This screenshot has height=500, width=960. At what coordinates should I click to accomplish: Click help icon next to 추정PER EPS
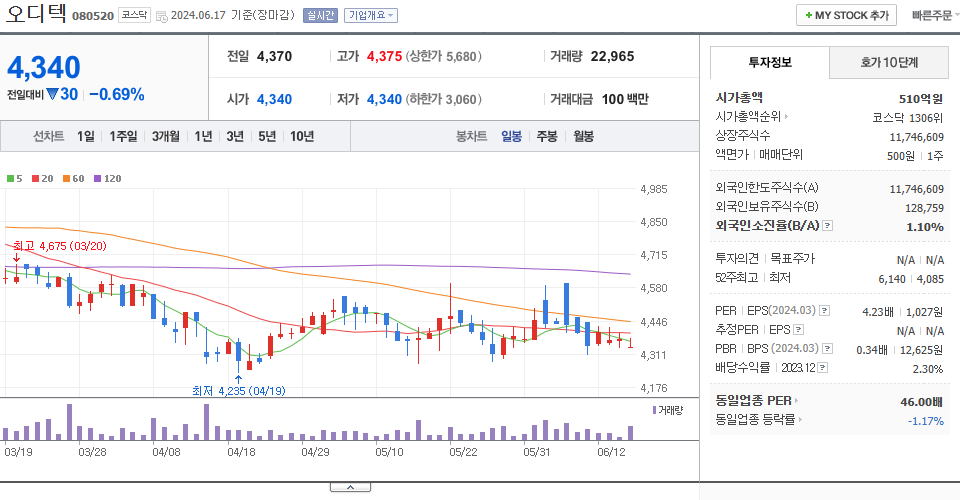click(798, 330)
